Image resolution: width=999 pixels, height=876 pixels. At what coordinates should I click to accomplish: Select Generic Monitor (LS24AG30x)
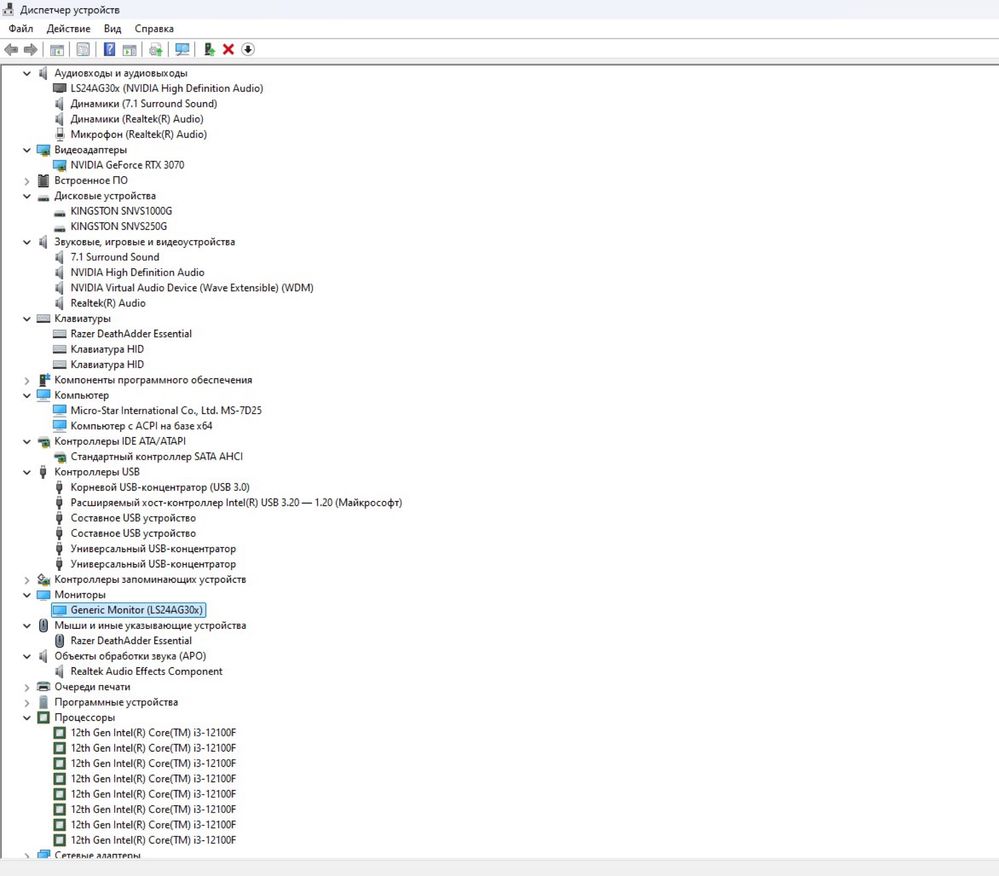point(136,610)
